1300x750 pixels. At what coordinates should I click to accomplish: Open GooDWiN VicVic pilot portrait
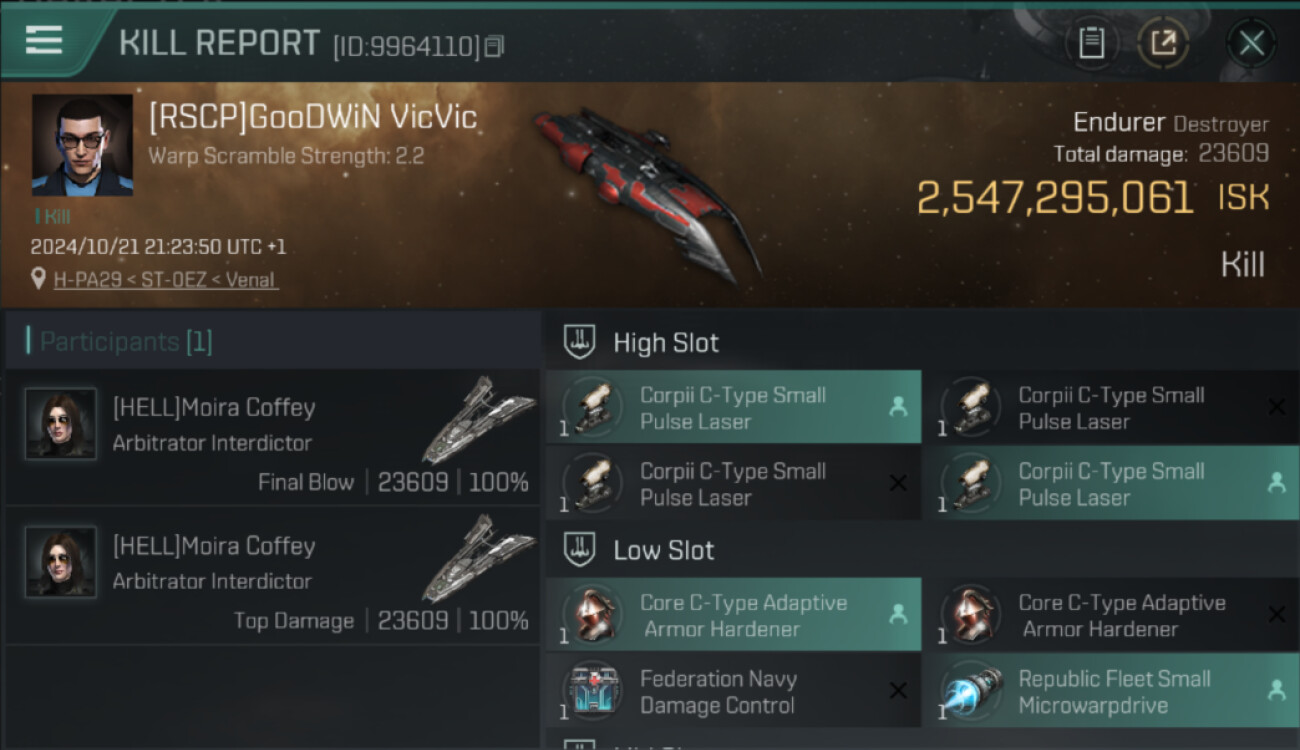tap(82, 145)
